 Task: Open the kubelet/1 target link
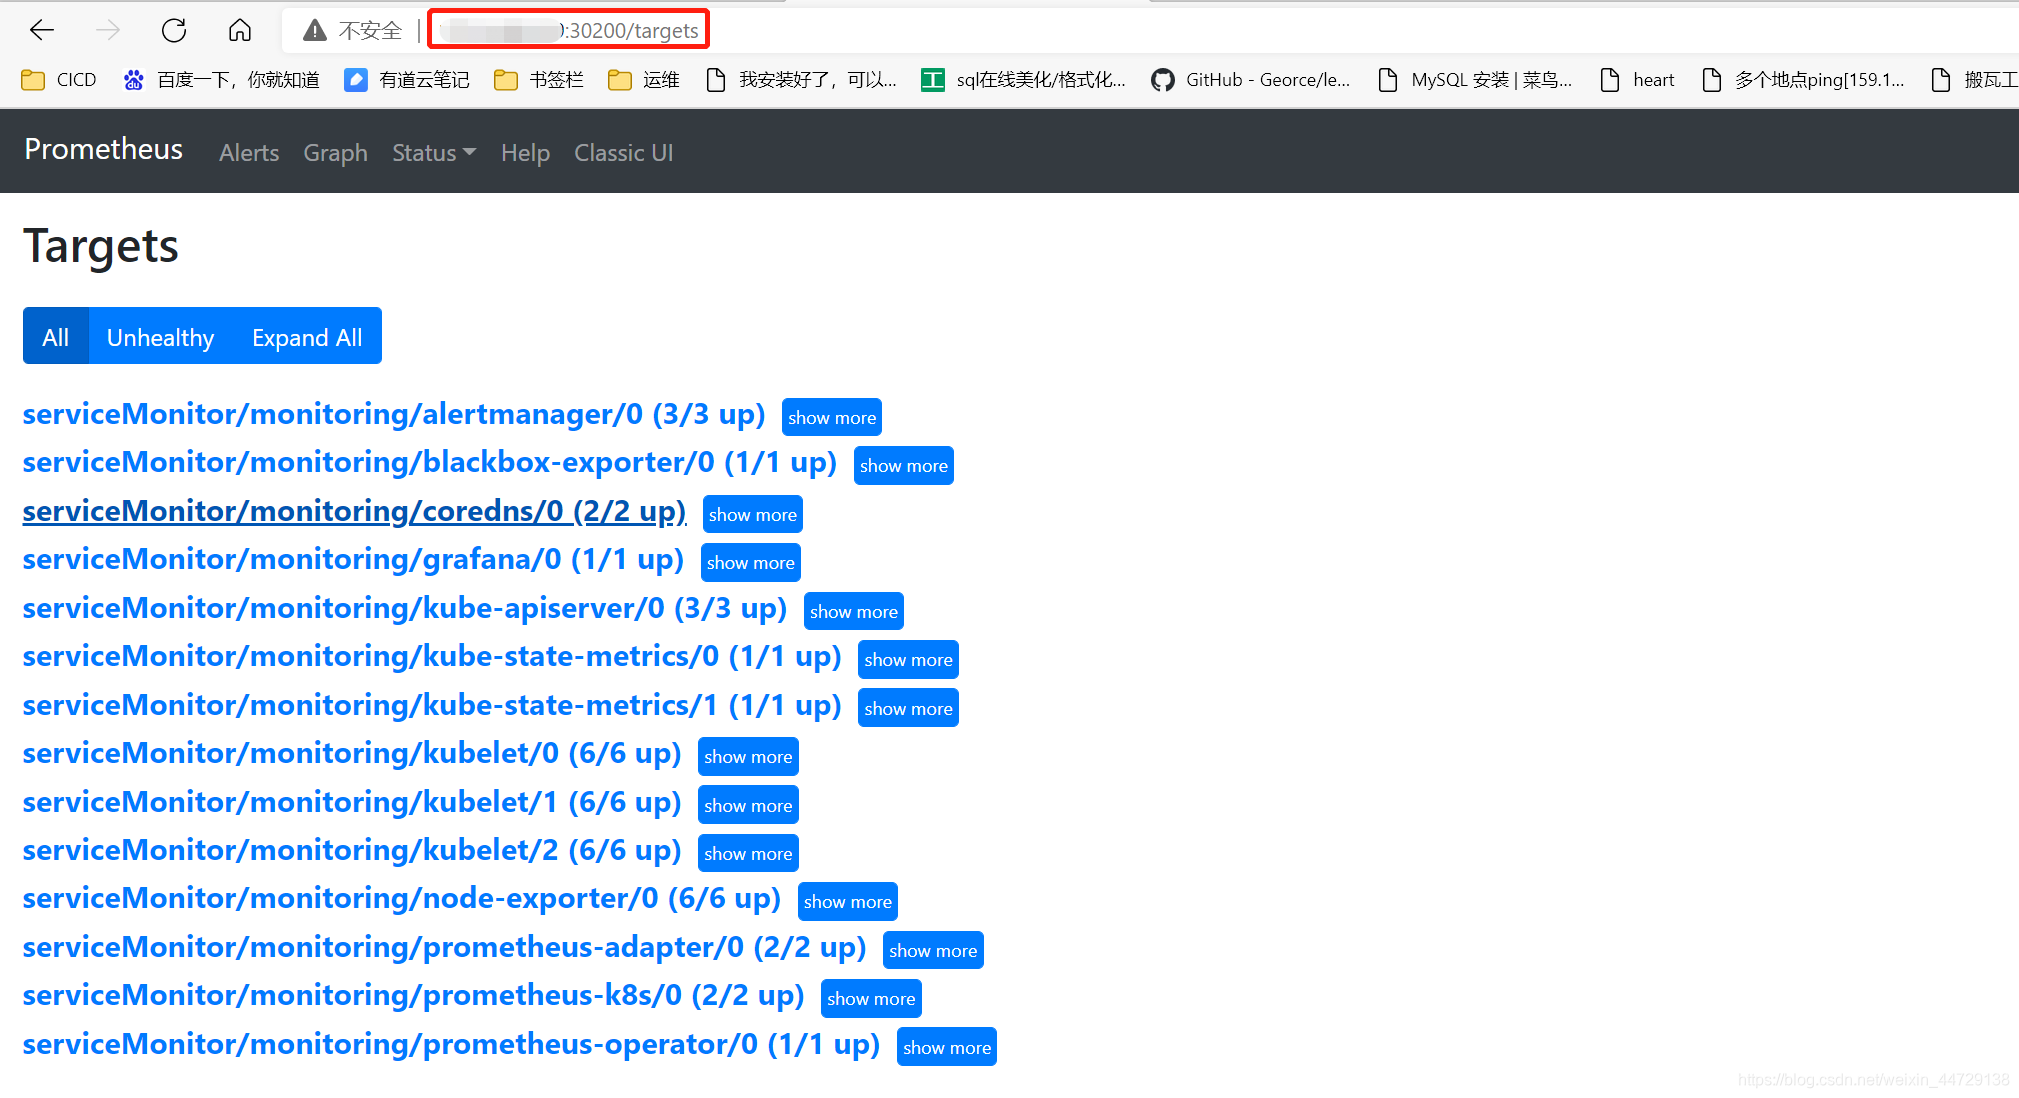pyautogui.click(x=352, y=802)
